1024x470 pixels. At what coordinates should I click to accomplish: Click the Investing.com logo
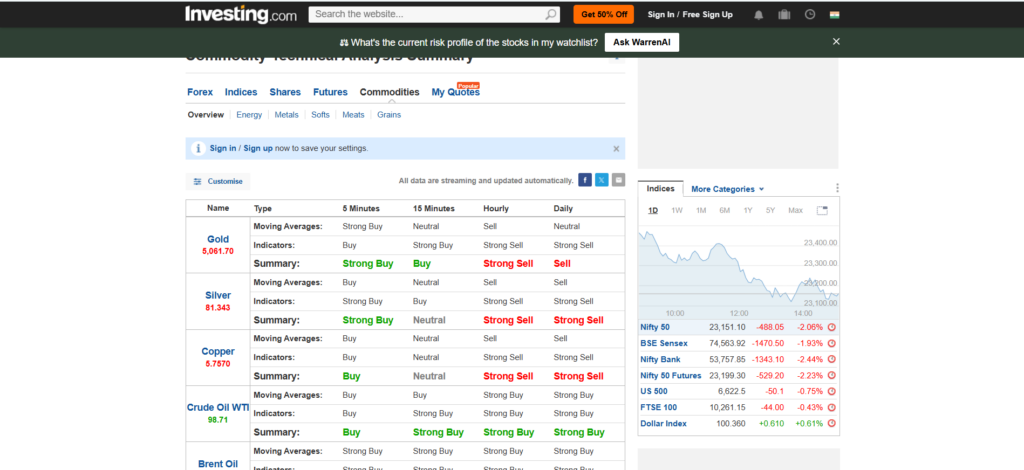click(241, 14)
